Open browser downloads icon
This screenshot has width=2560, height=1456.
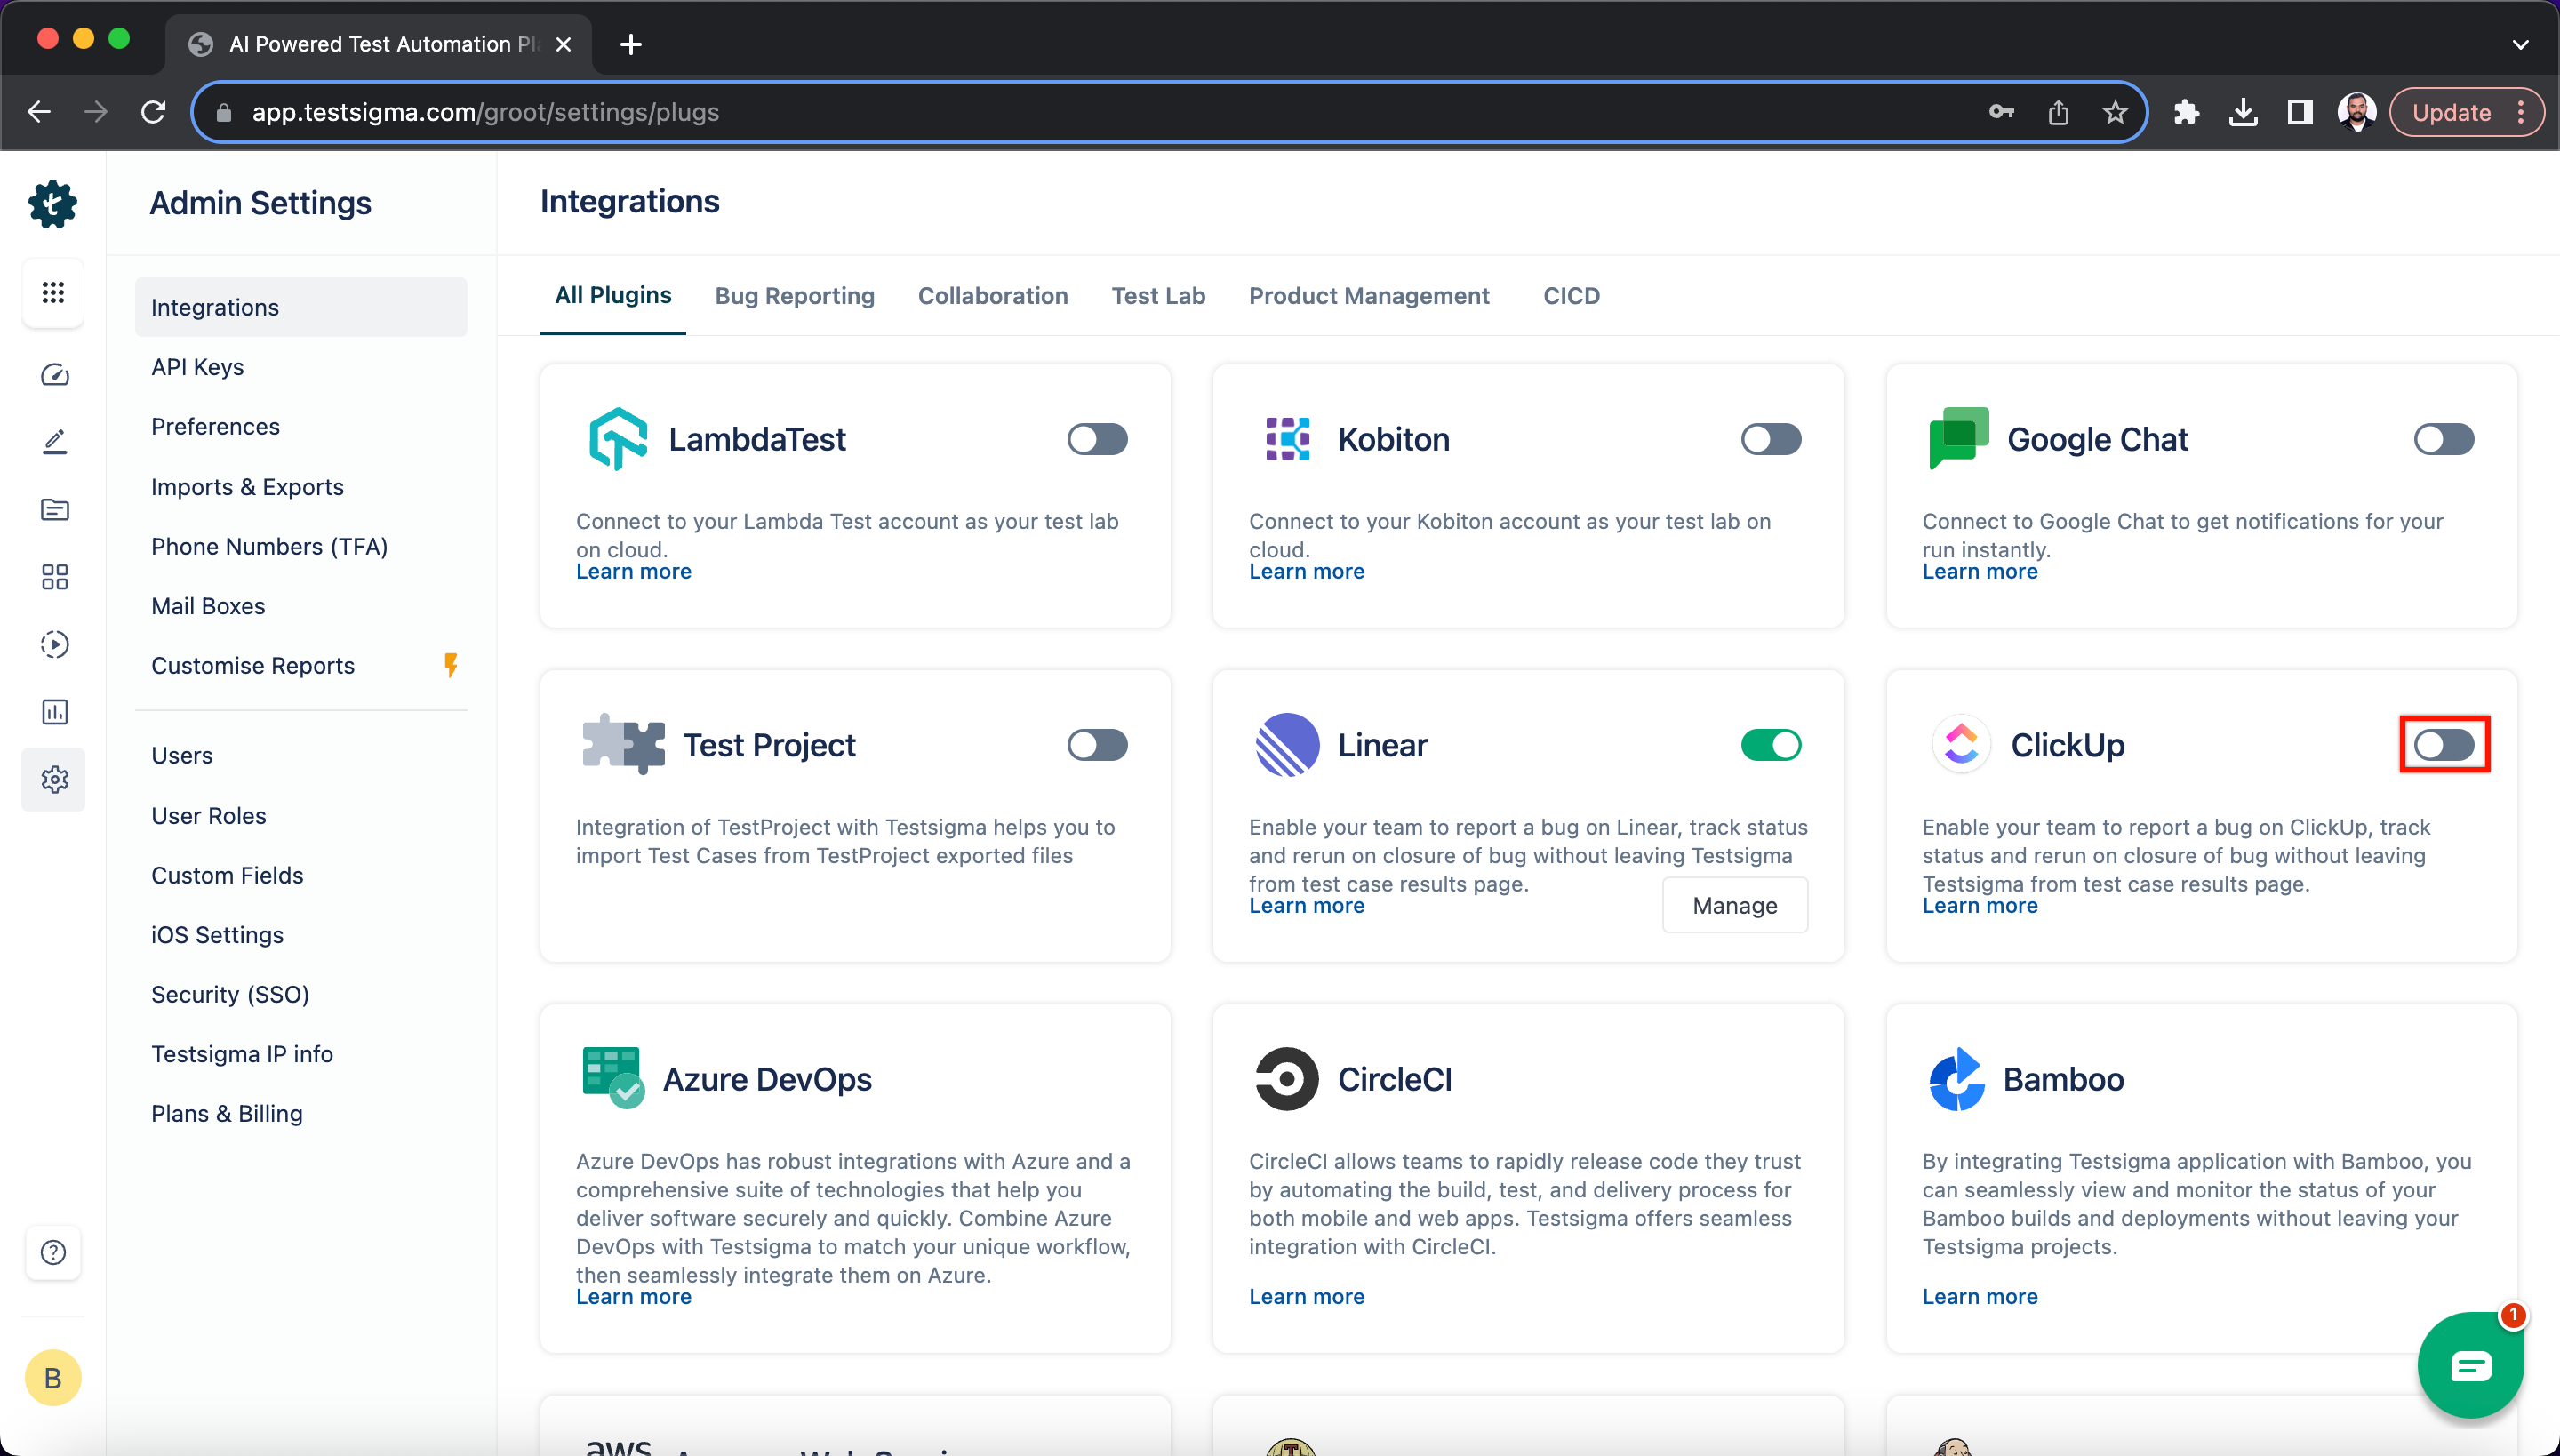tap(2243, 112)
